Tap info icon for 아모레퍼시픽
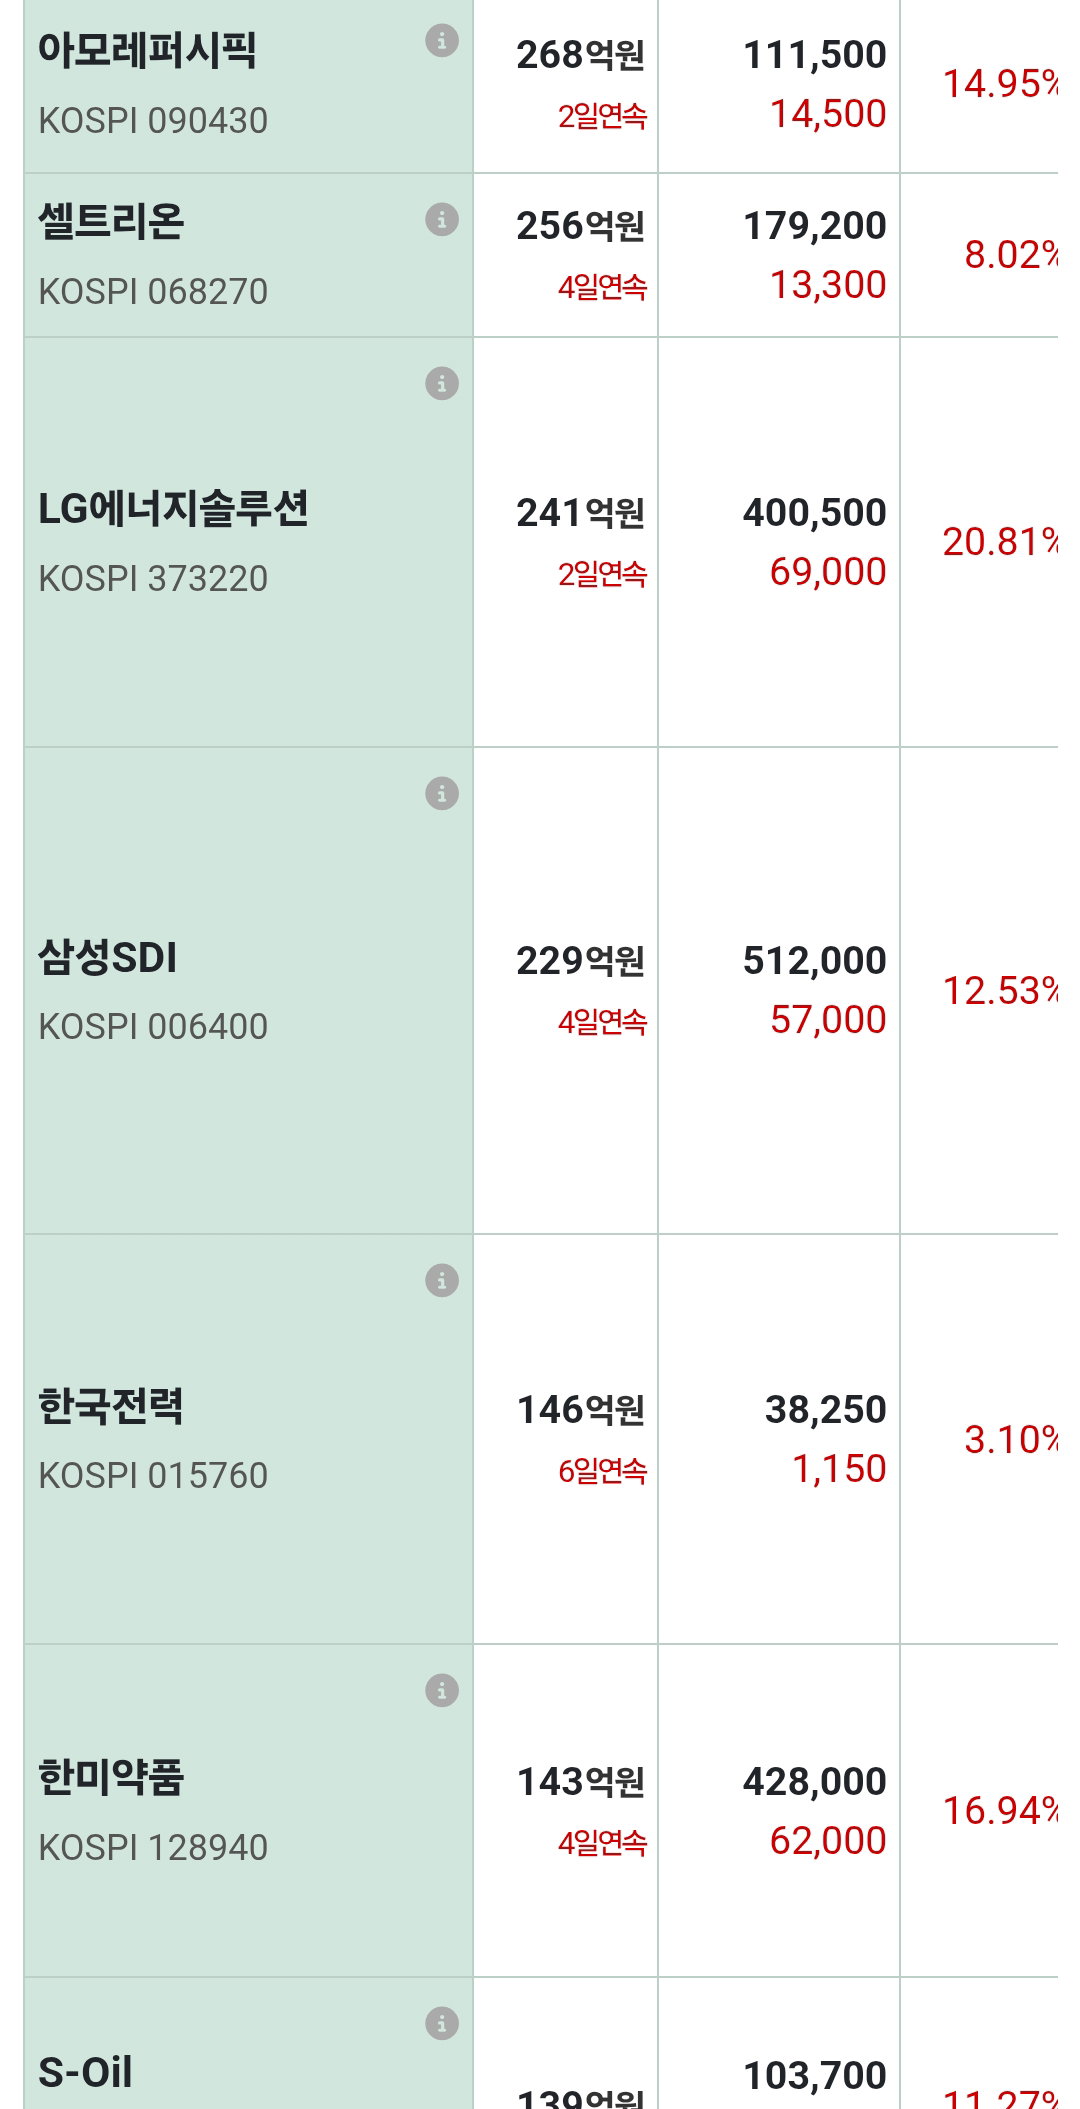1080x2109 pixels. 442,41
